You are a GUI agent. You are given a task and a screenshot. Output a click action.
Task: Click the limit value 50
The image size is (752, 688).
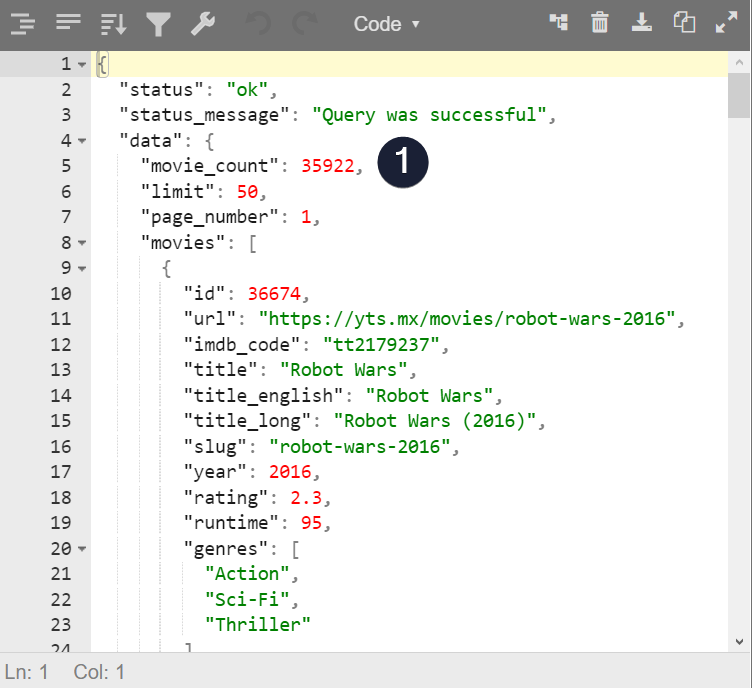[247, 192]
